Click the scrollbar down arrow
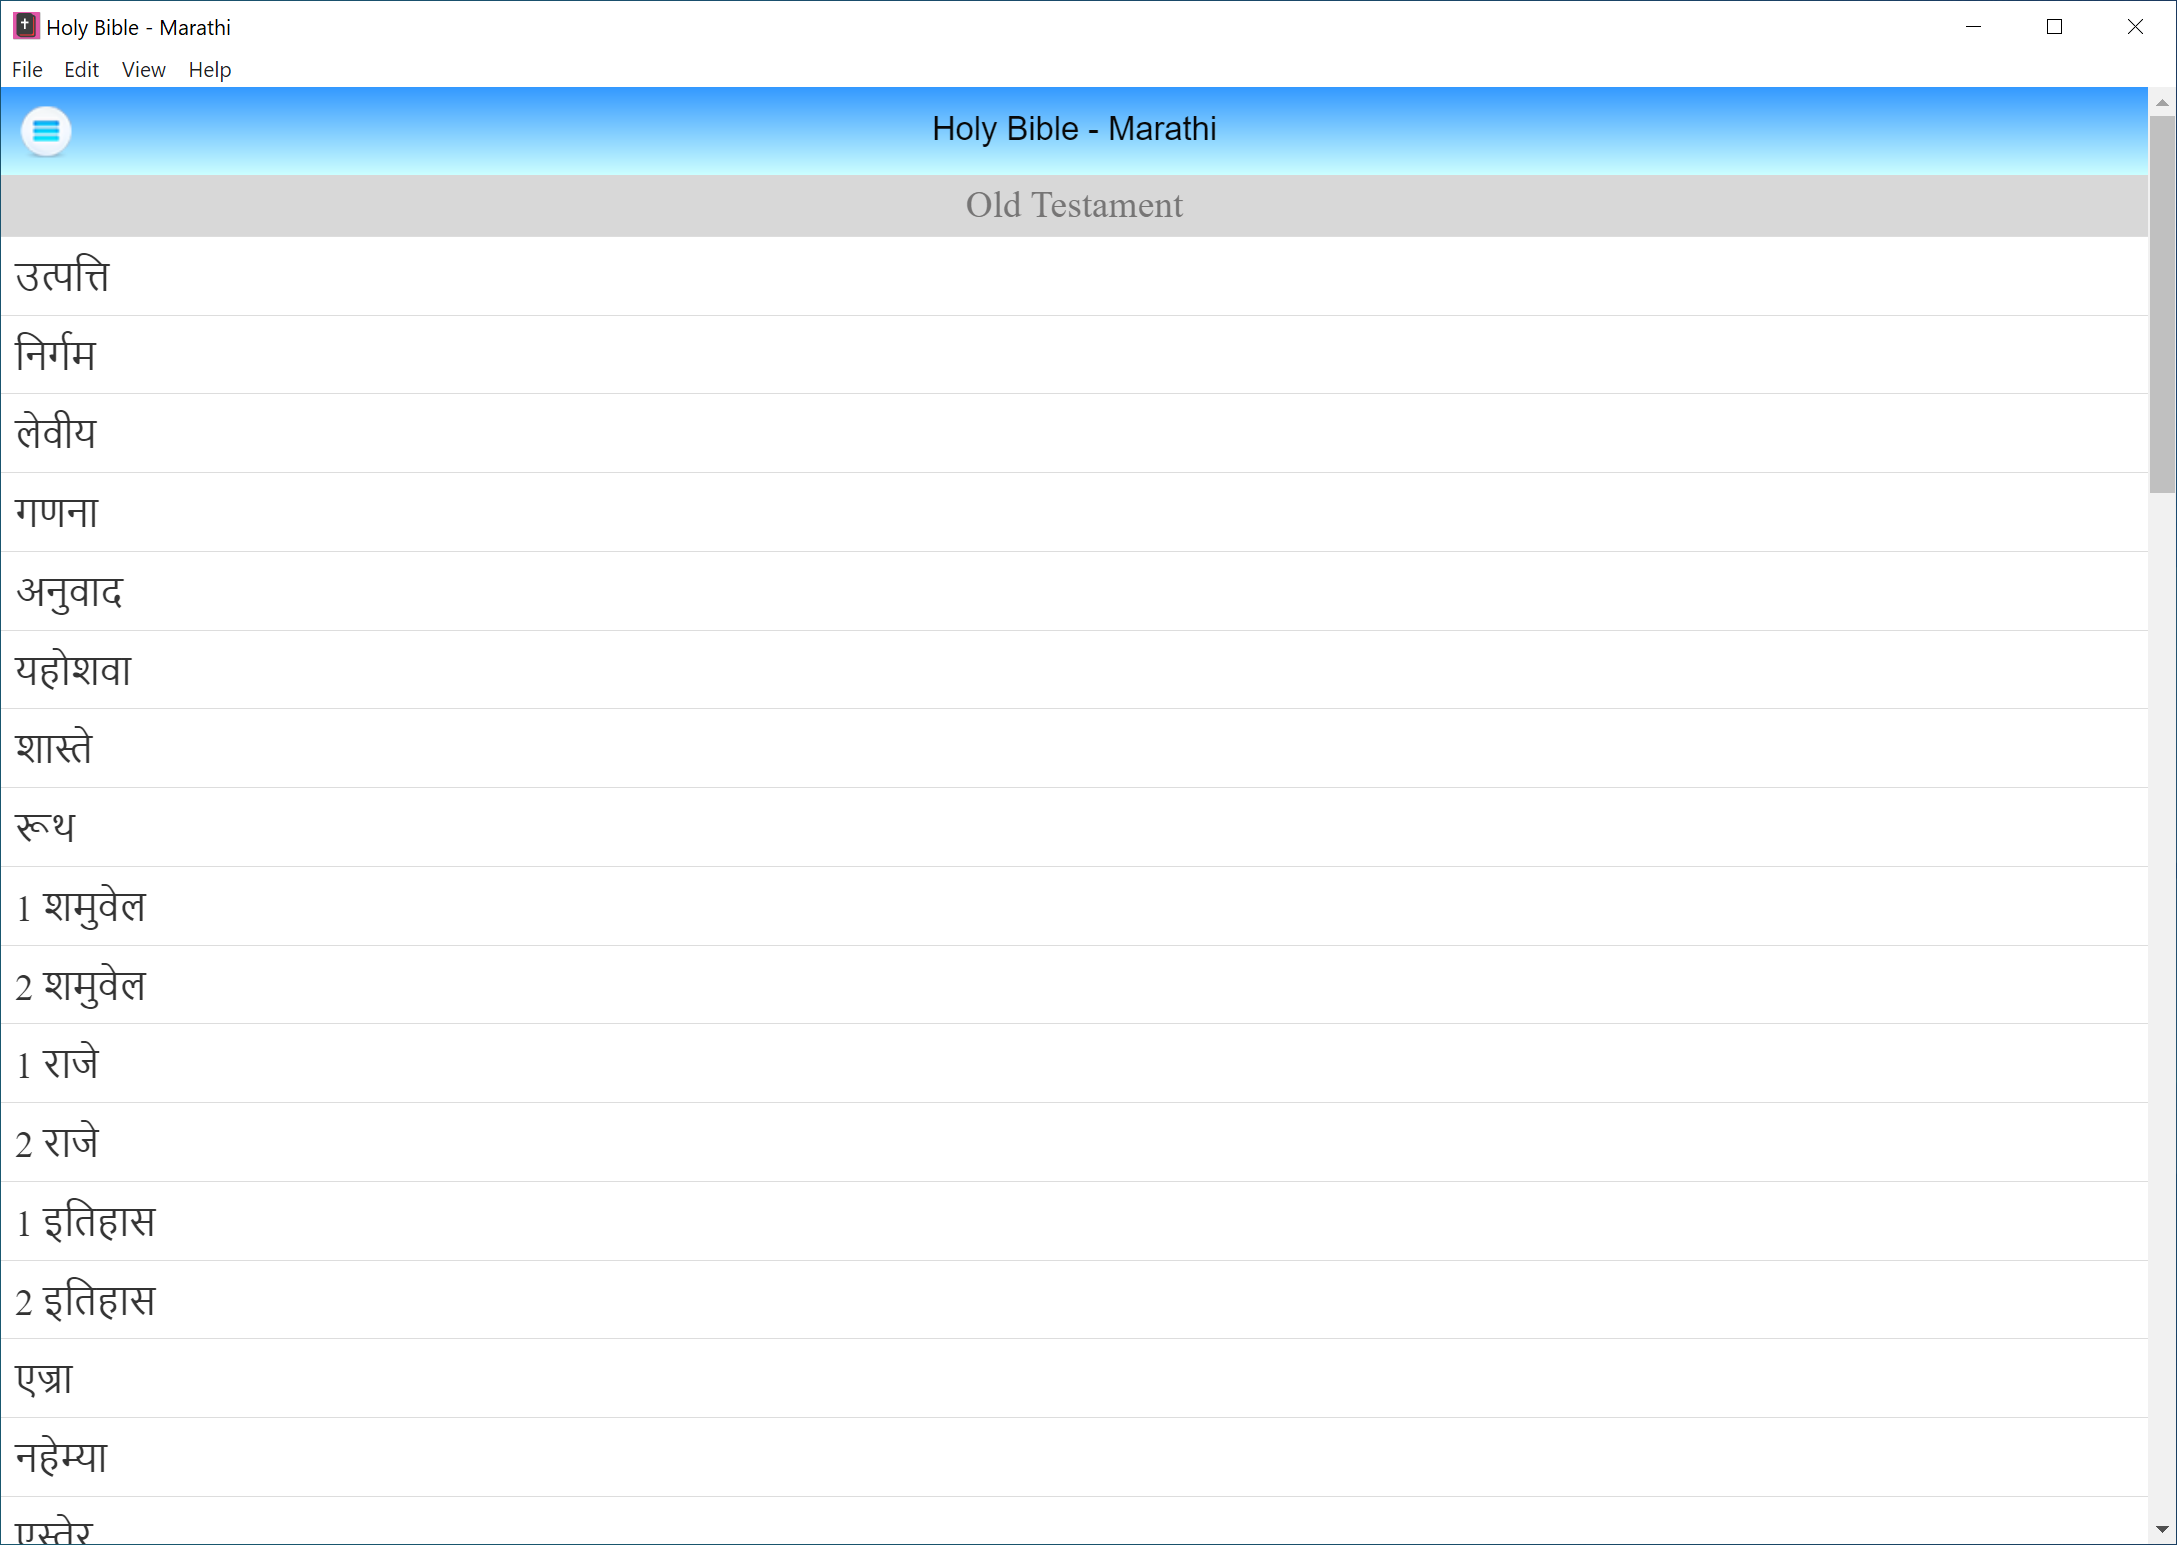 coord(2162,1530)
